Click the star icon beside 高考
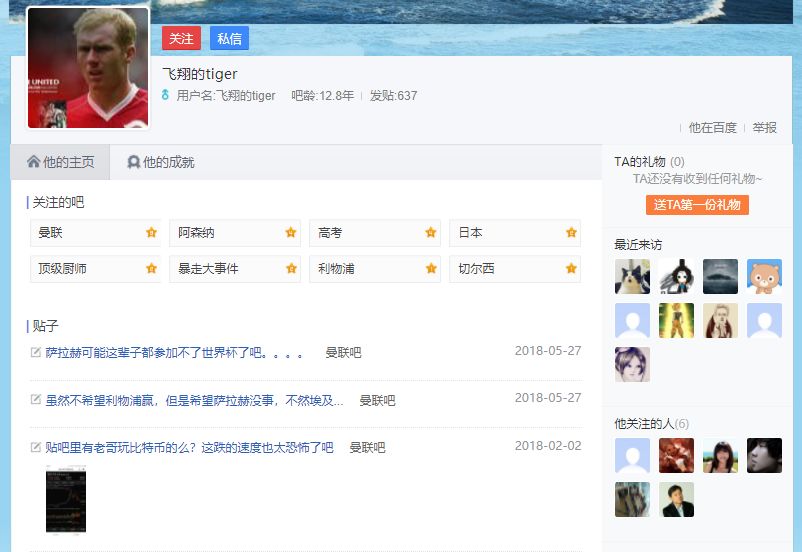802x552 pixels. (x=431, y=233)
